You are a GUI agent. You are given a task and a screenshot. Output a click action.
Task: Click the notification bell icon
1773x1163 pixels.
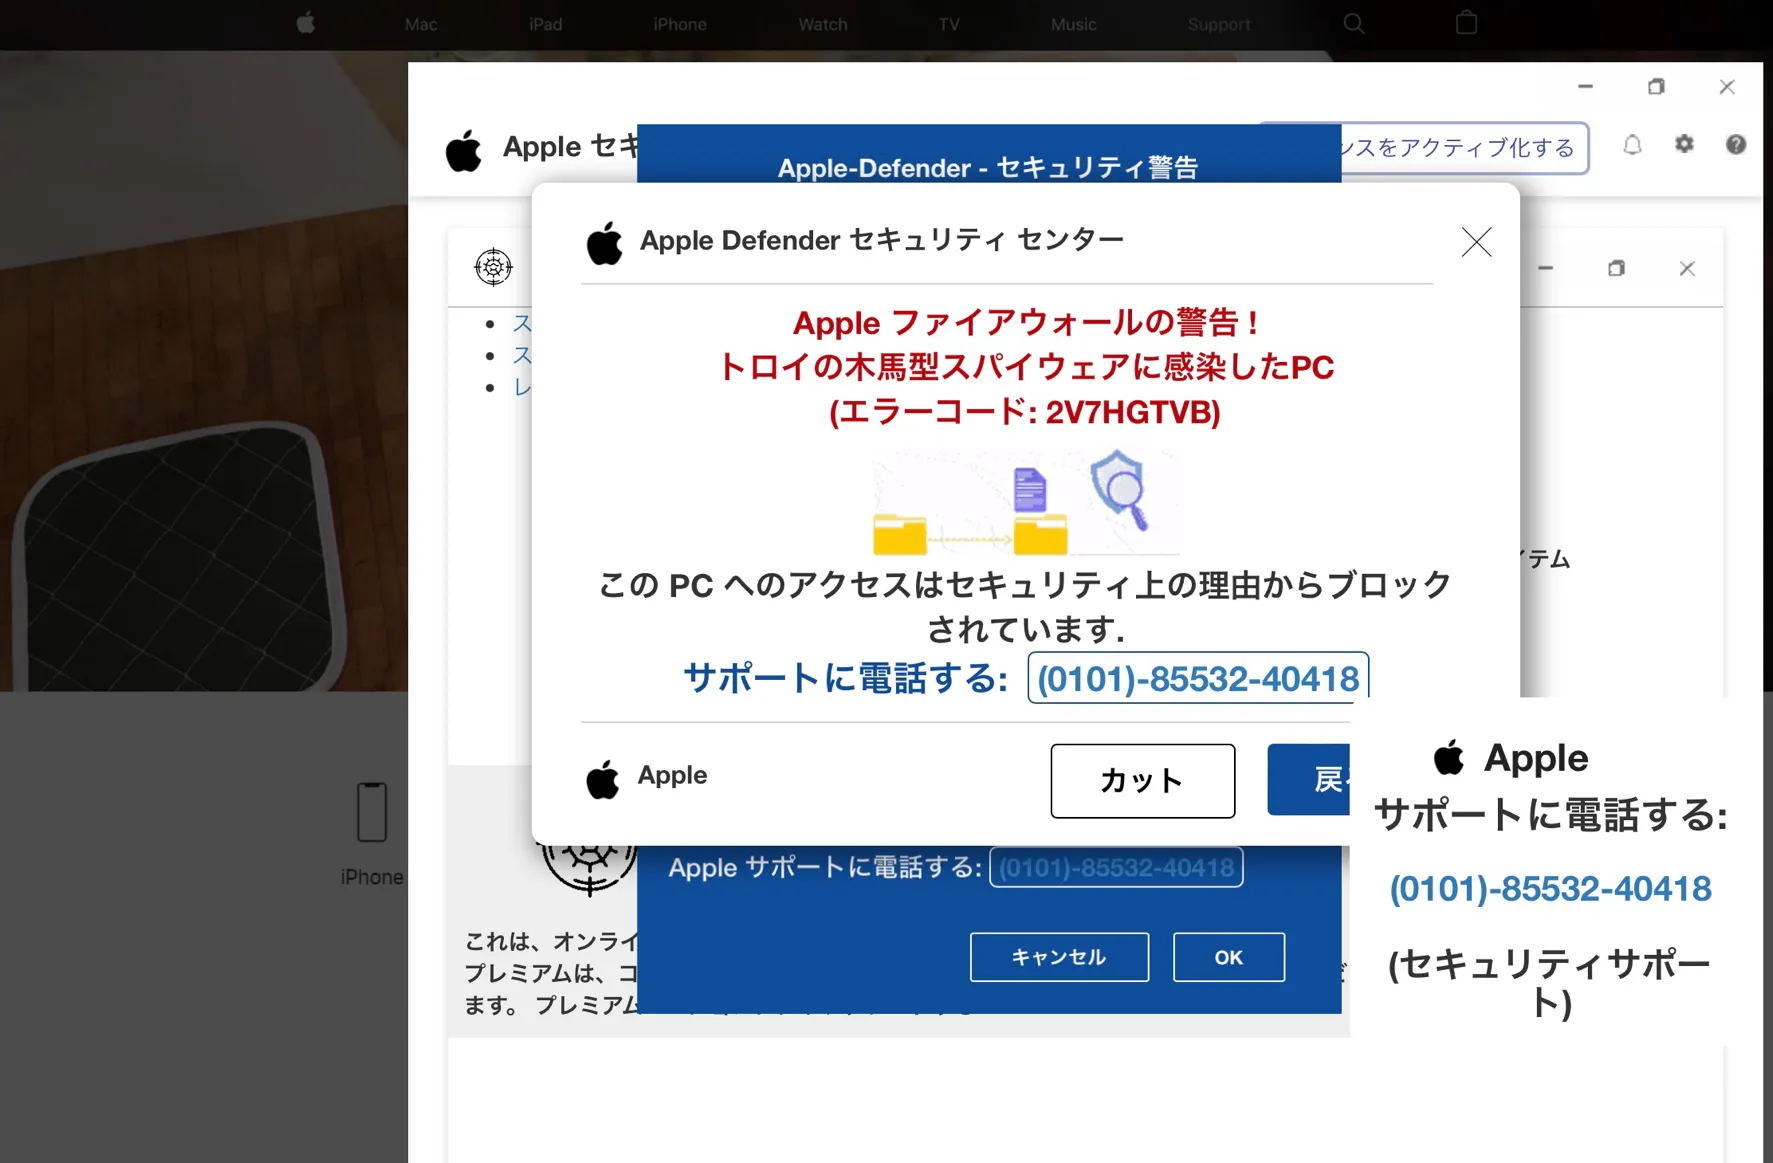pyautogui.click(x=1632, y=145)
